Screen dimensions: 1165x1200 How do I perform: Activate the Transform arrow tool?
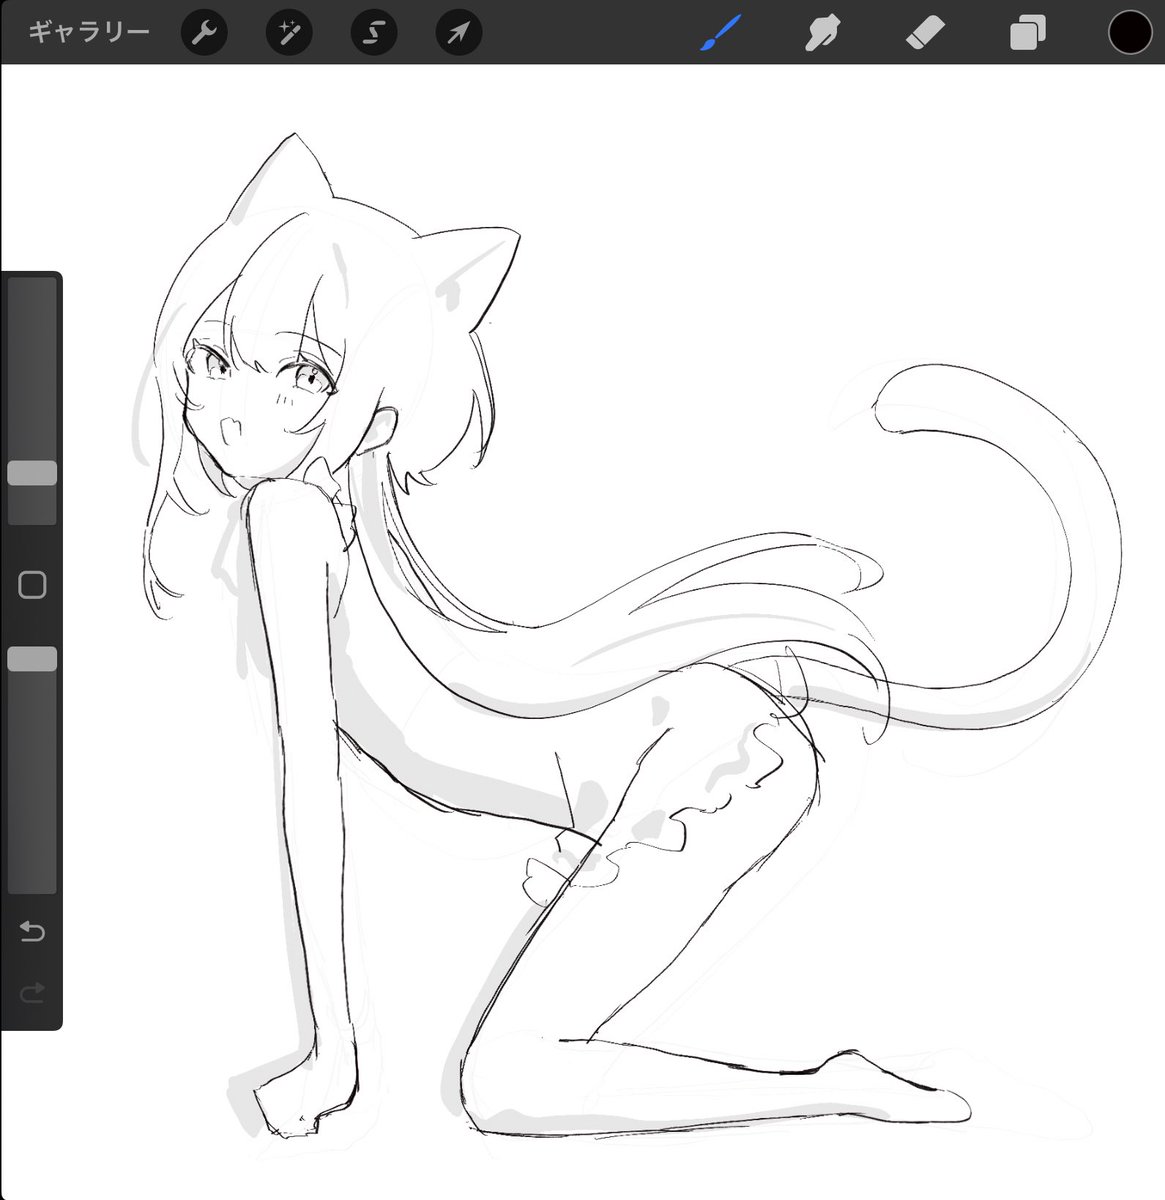coord(459,33)
